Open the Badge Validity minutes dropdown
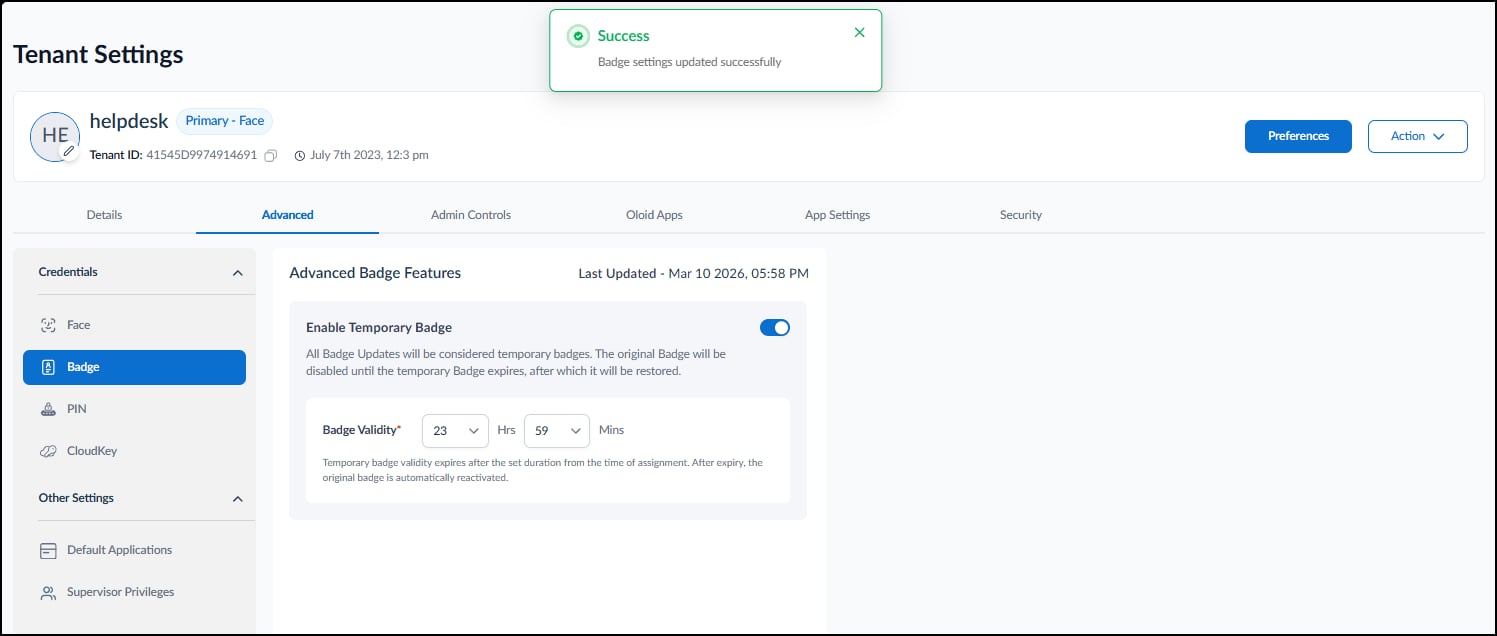1497x636 pixels. pyautogui.click(x=557, y=430)
